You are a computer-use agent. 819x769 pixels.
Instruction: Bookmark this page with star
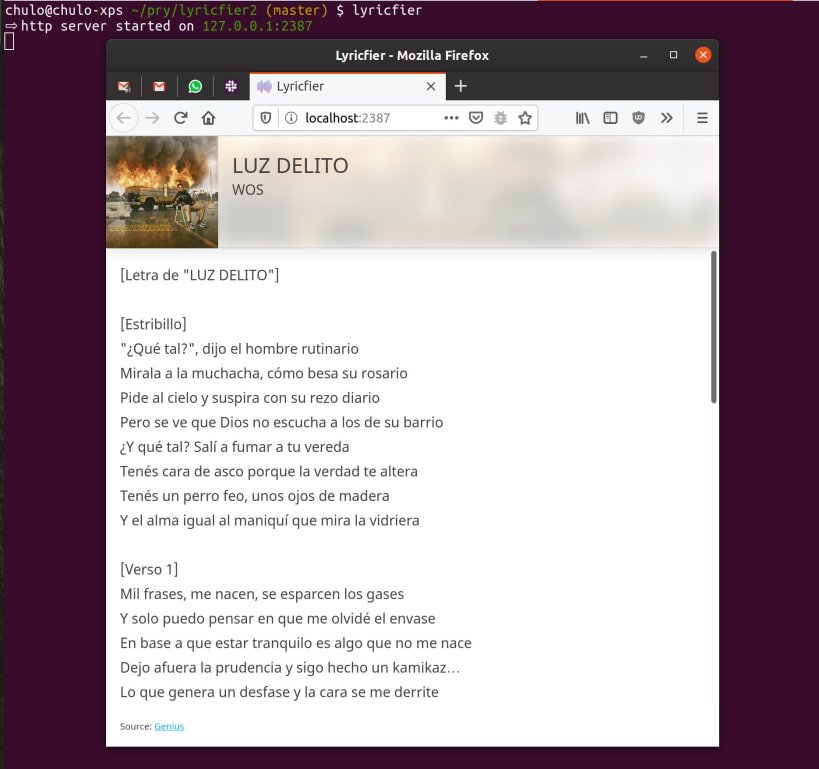coord(525,118)
